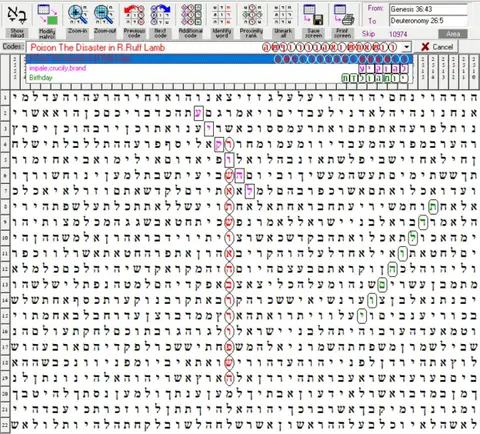The image size is (480, 434).
Task: Select the Identify word icon
Action: click(x=221, y=14)
